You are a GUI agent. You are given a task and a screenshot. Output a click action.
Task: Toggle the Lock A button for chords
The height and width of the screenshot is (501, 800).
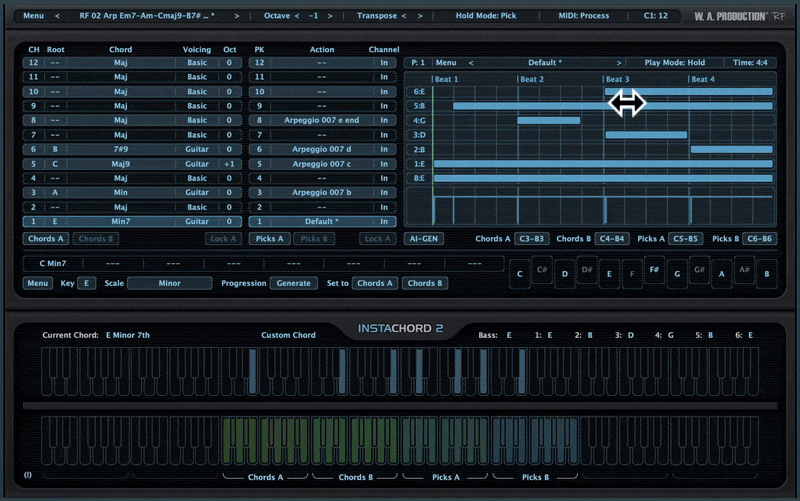tap(223, 239)
